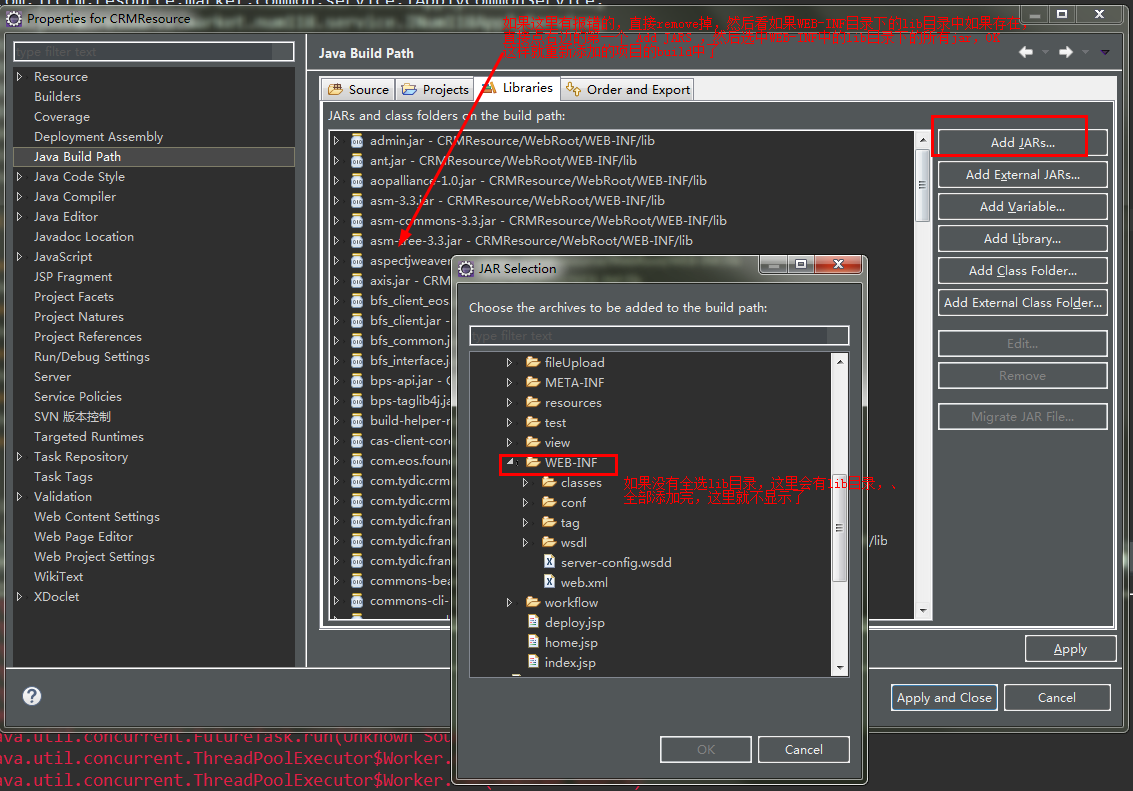Click the aopalliance-1.0.jar archive icon
This screenshot has width=1133, height=791.
coord(357,181)
